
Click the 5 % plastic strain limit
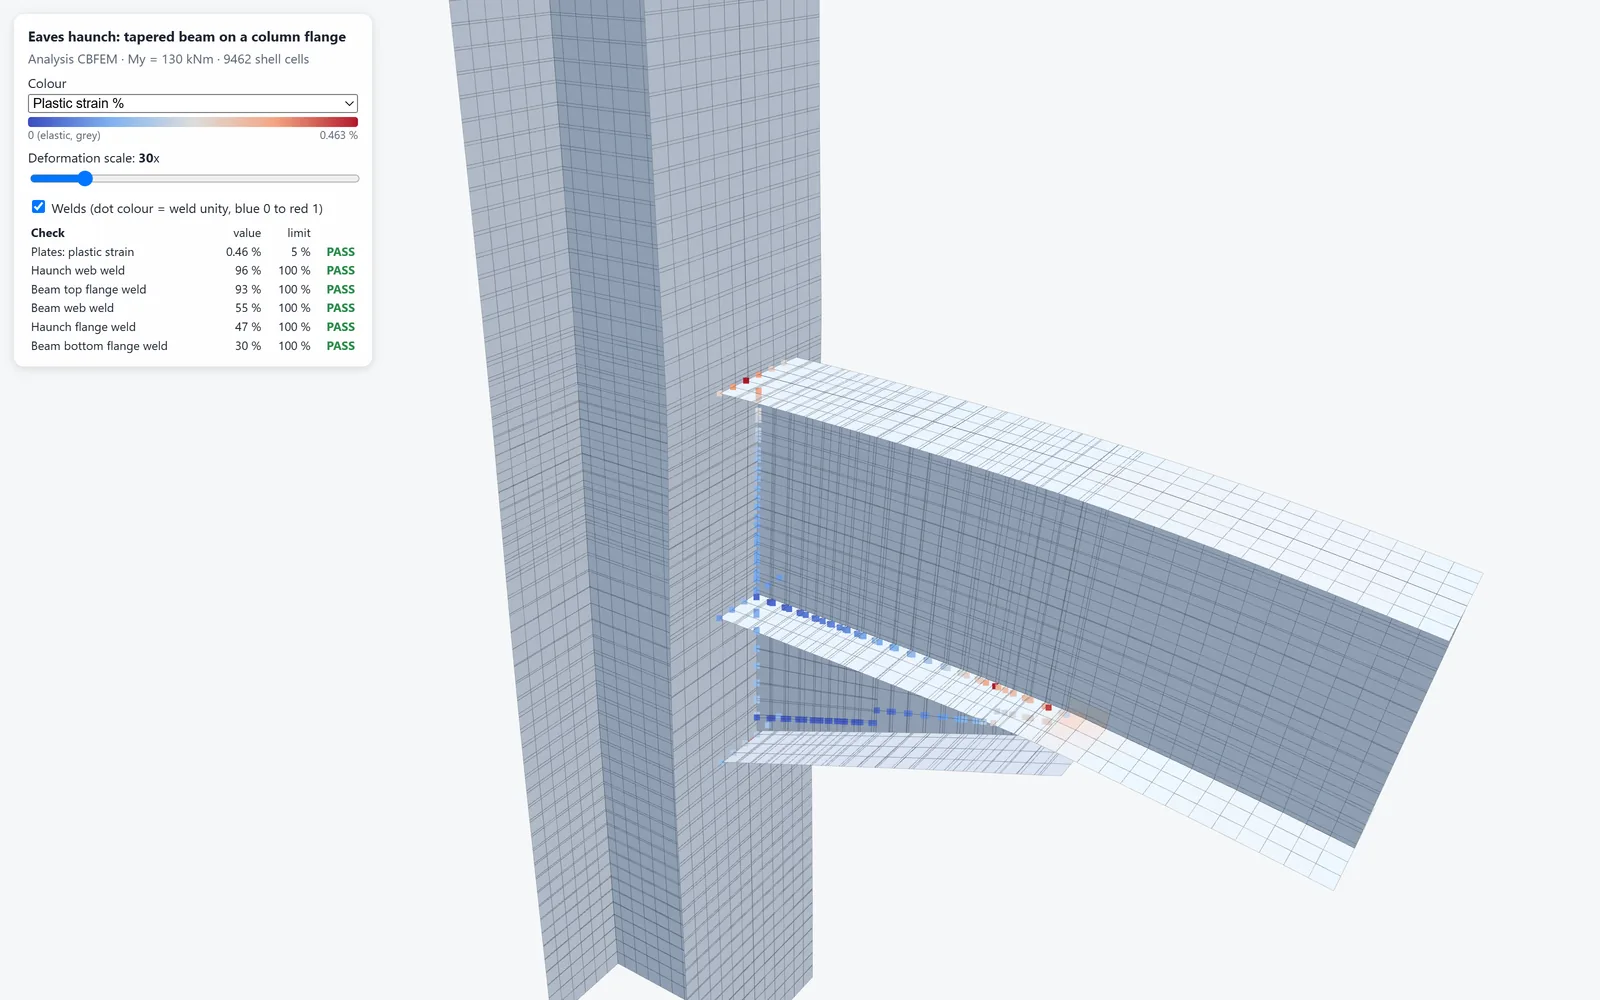[x=300, y=252]
